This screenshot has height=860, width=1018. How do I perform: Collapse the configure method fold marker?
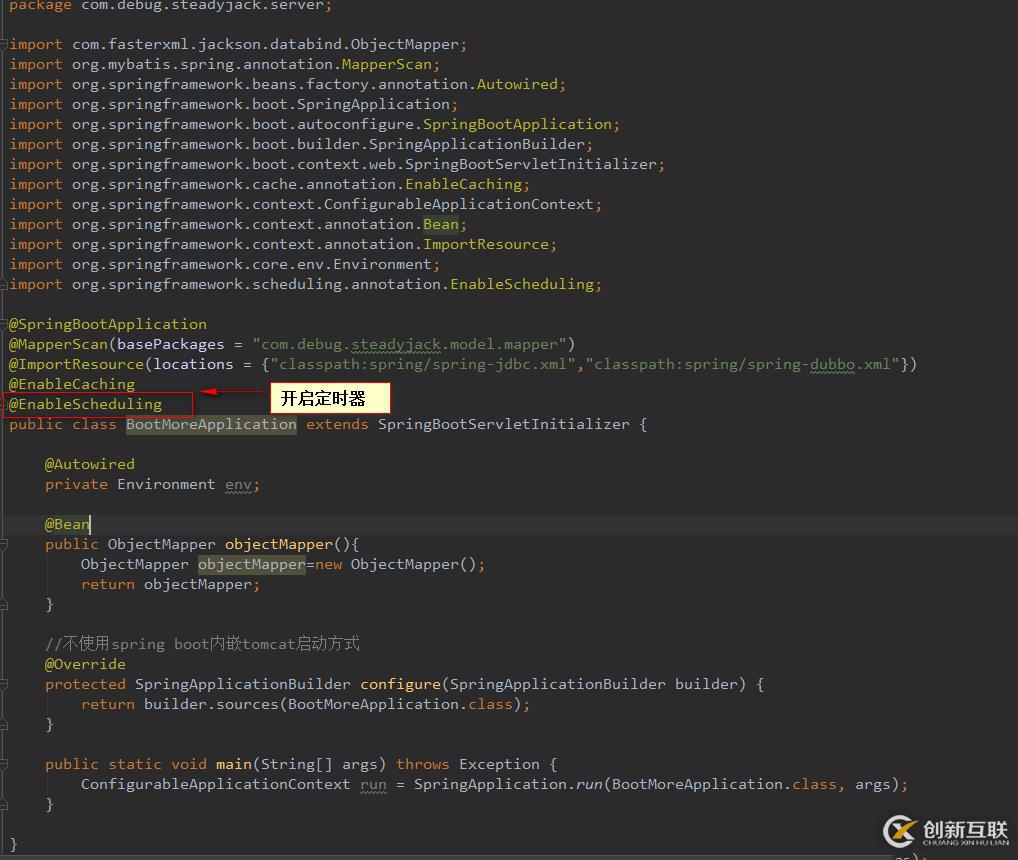click(4, 684)
